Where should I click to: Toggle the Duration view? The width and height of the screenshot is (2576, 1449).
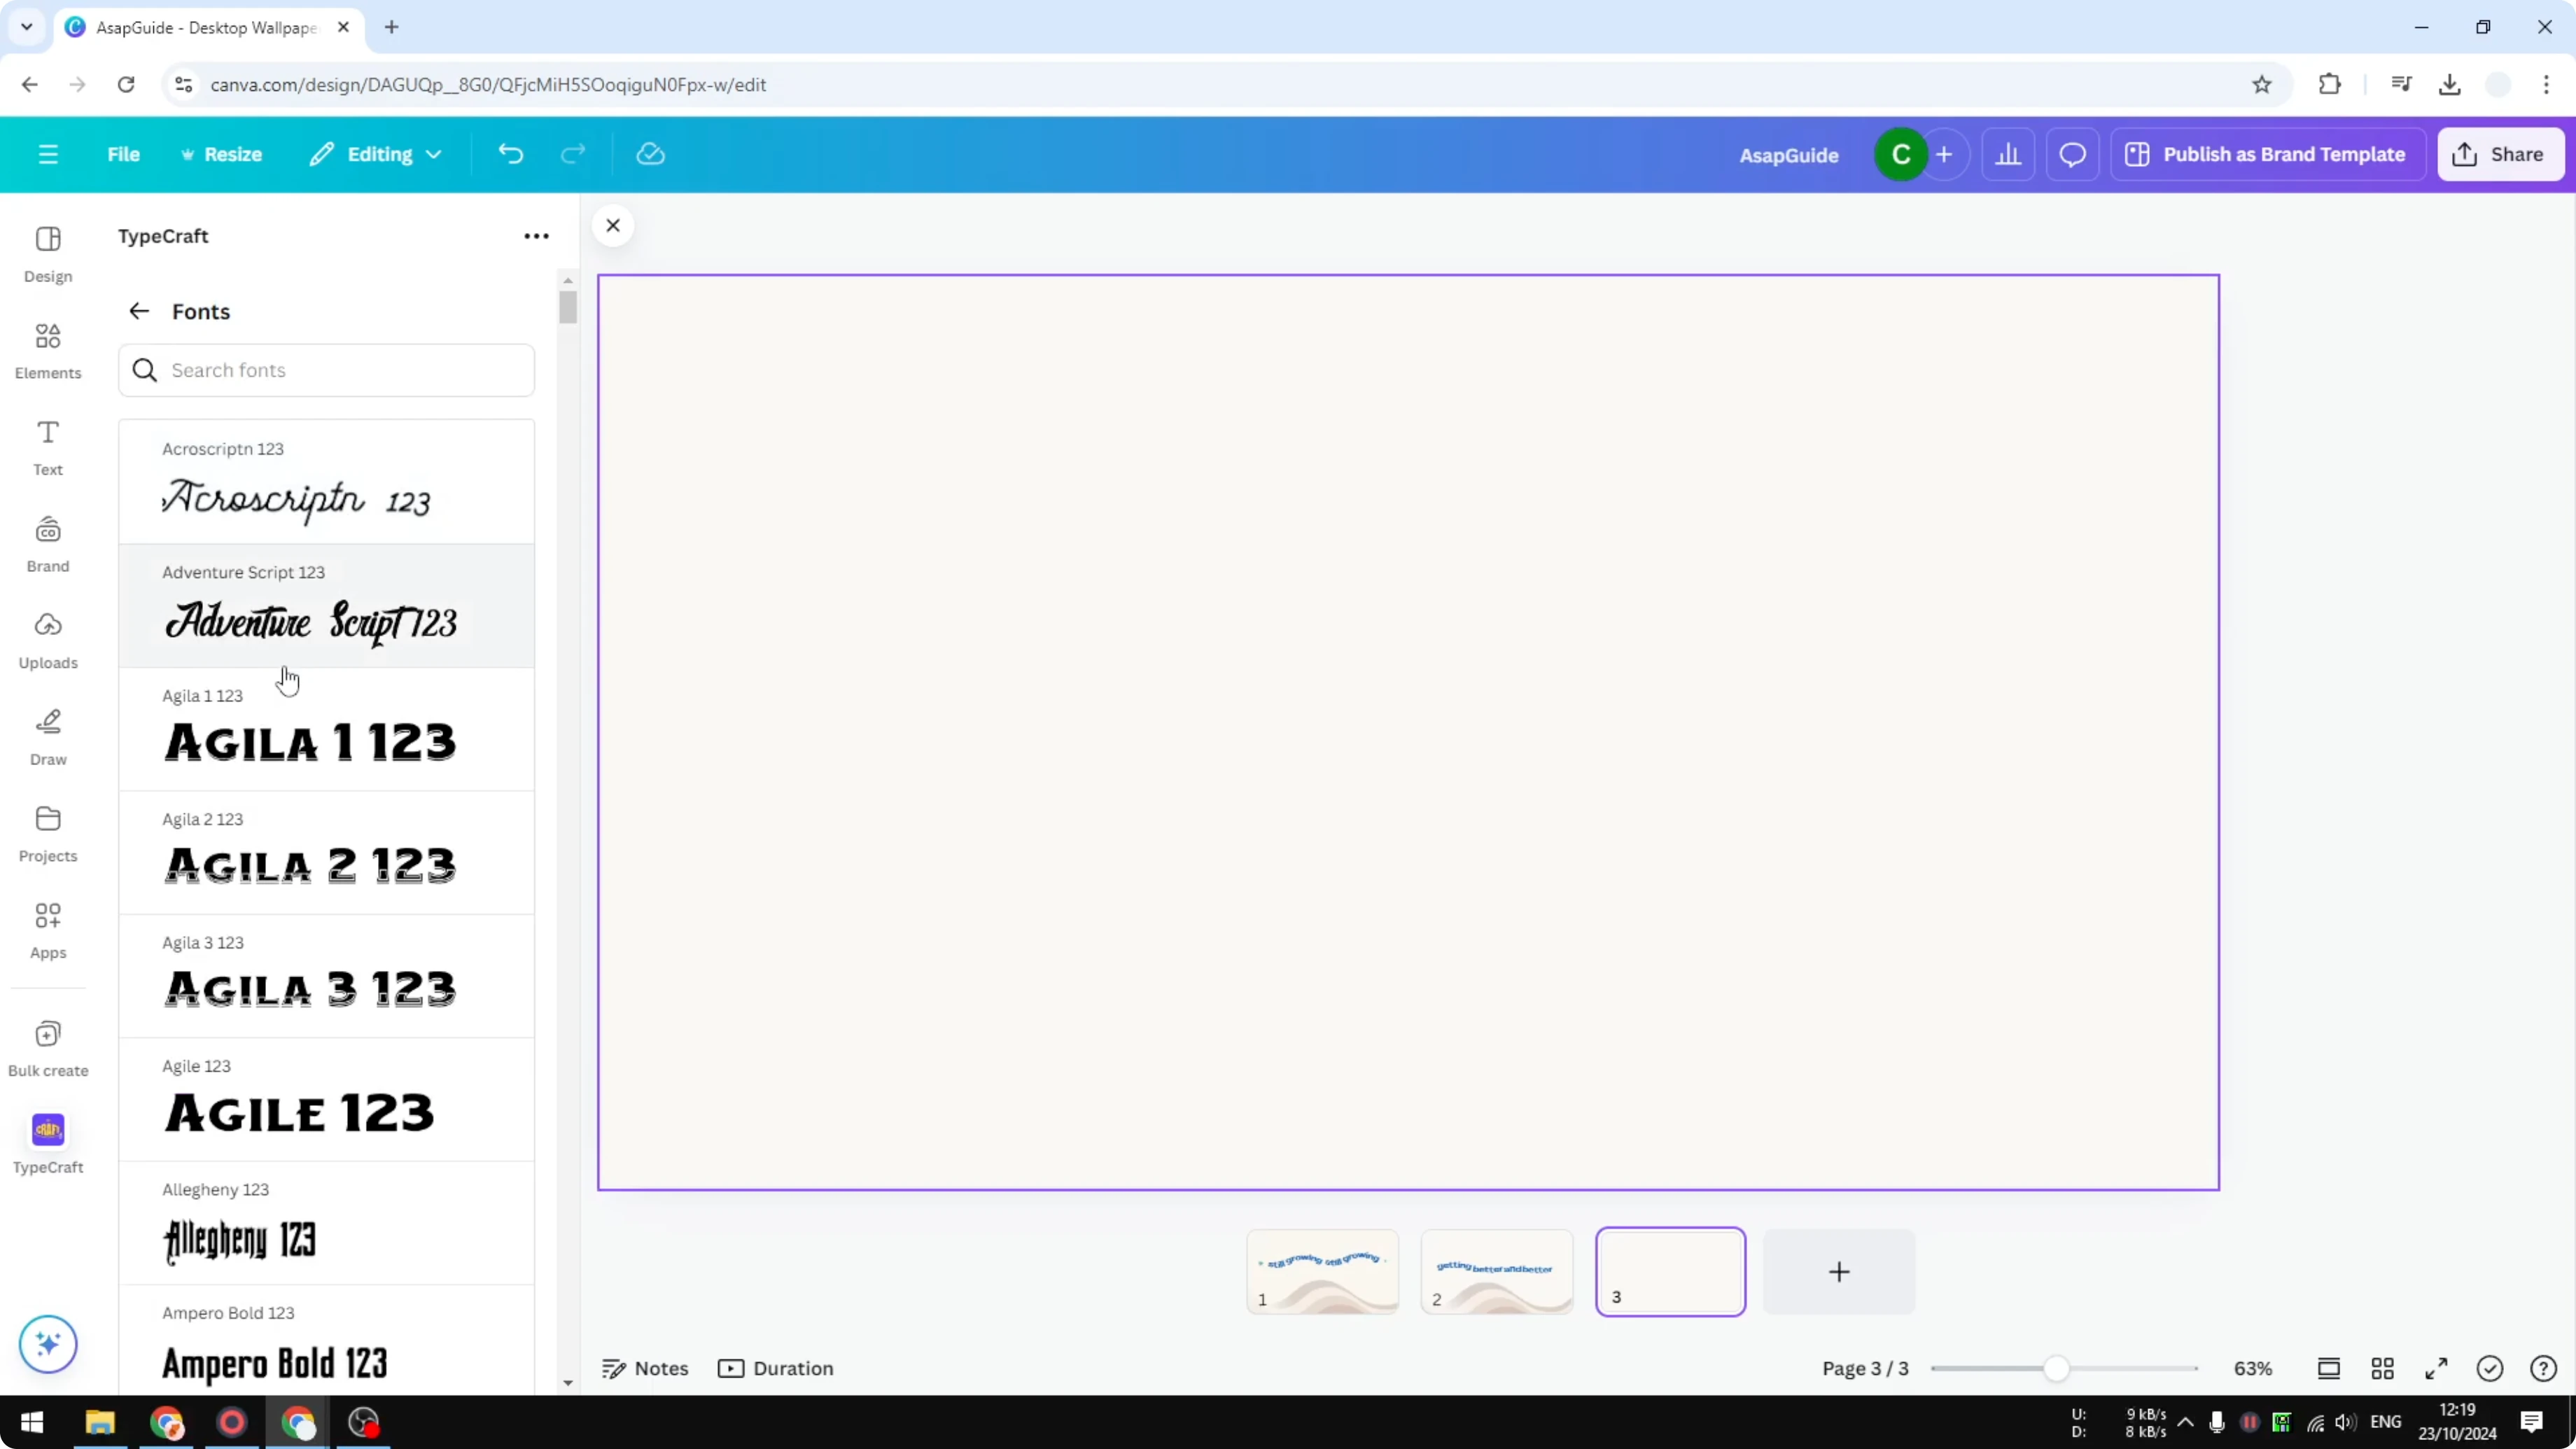pos(776,1368)
